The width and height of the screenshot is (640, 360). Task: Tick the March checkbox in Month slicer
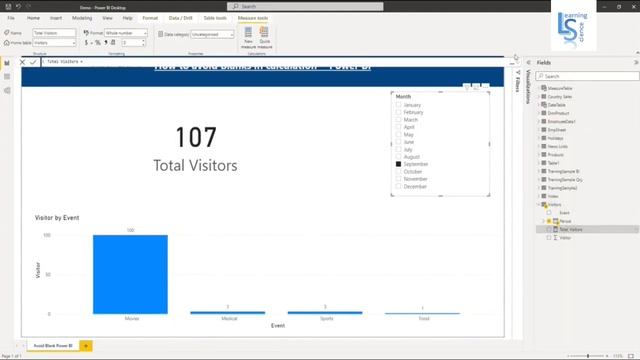pos(398,120)
